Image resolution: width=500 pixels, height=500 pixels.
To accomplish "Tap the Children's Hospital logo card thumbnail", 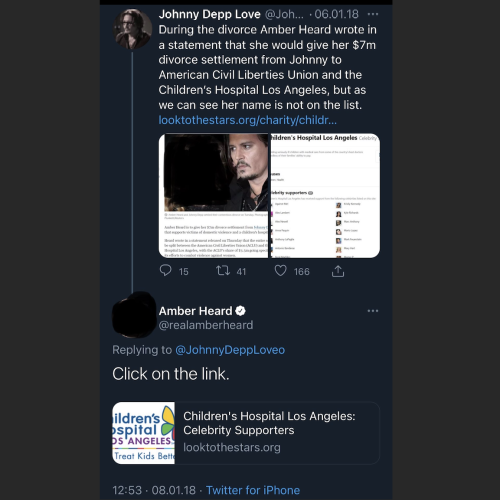I will click(x=144, y=433).
